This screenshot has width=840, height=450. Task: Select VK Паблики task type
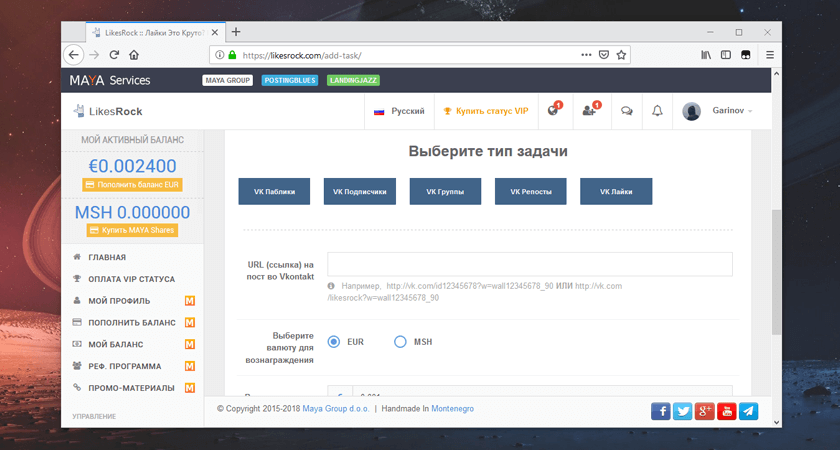pyautogui.click(x=274, y=191)
